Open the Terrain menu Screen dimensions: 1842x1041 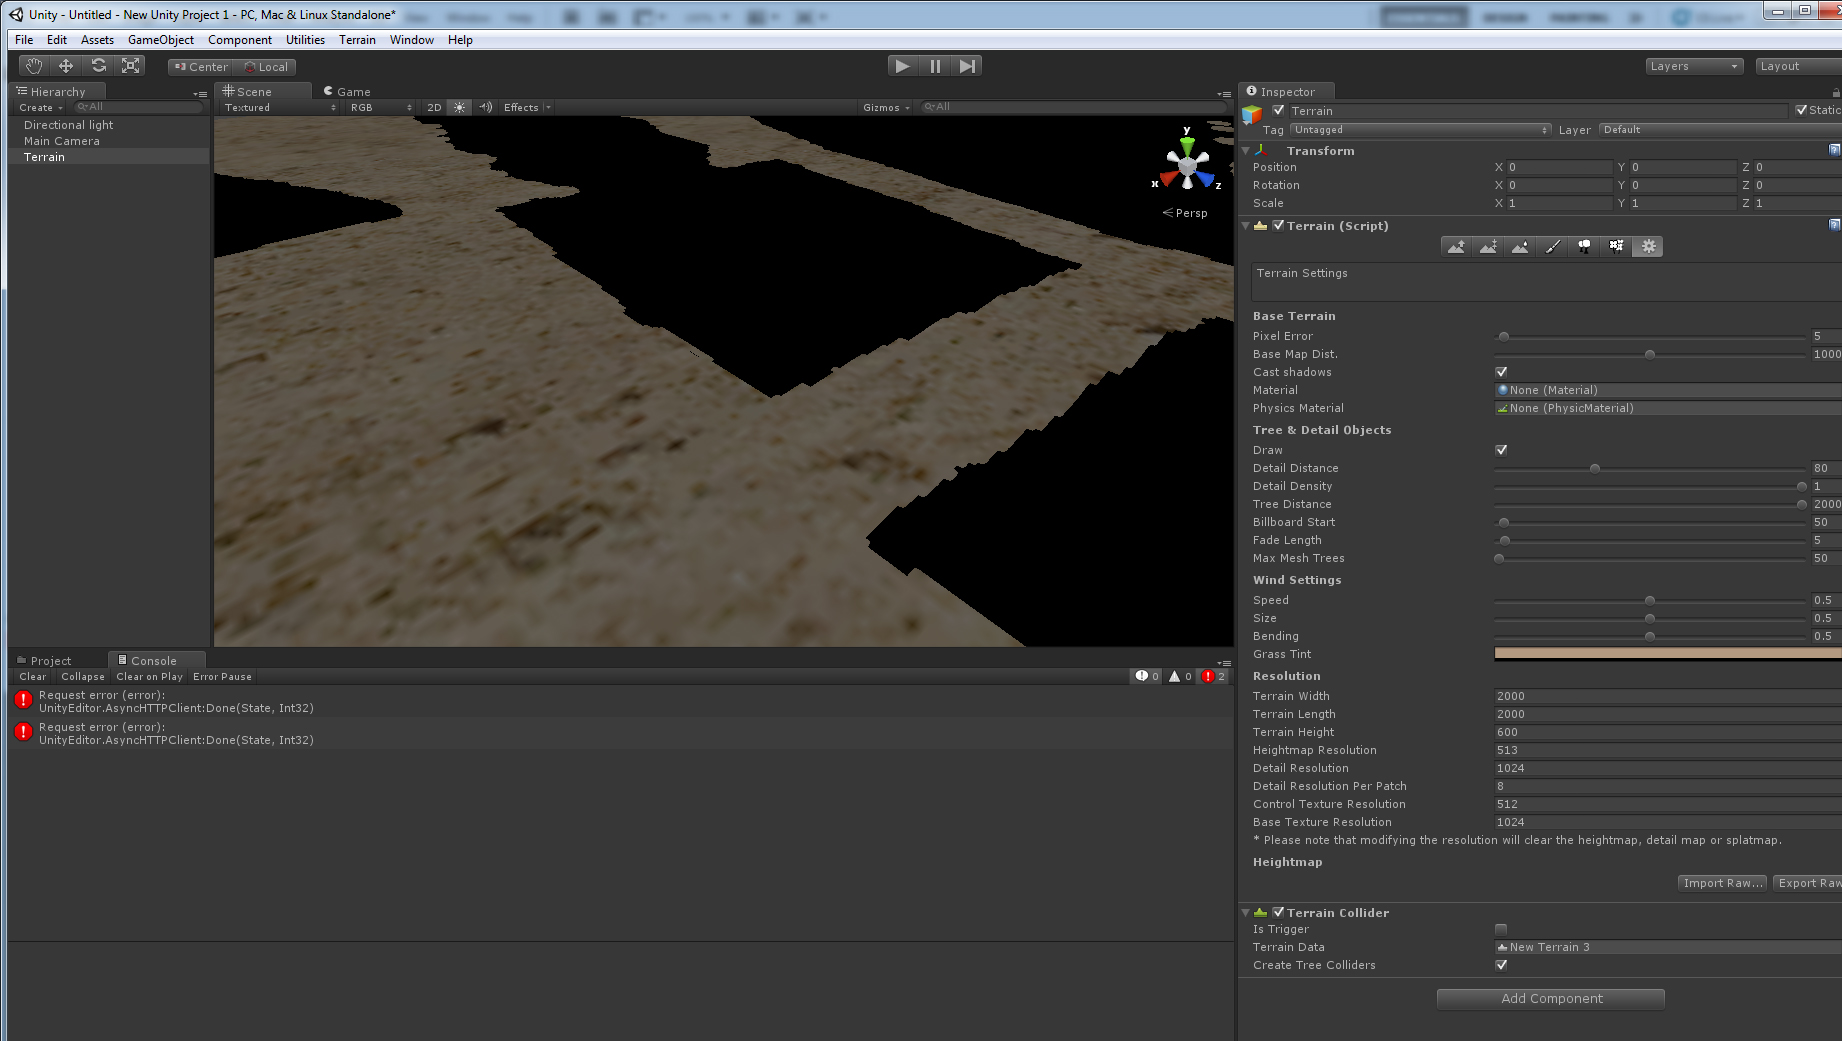pos(357,40)
